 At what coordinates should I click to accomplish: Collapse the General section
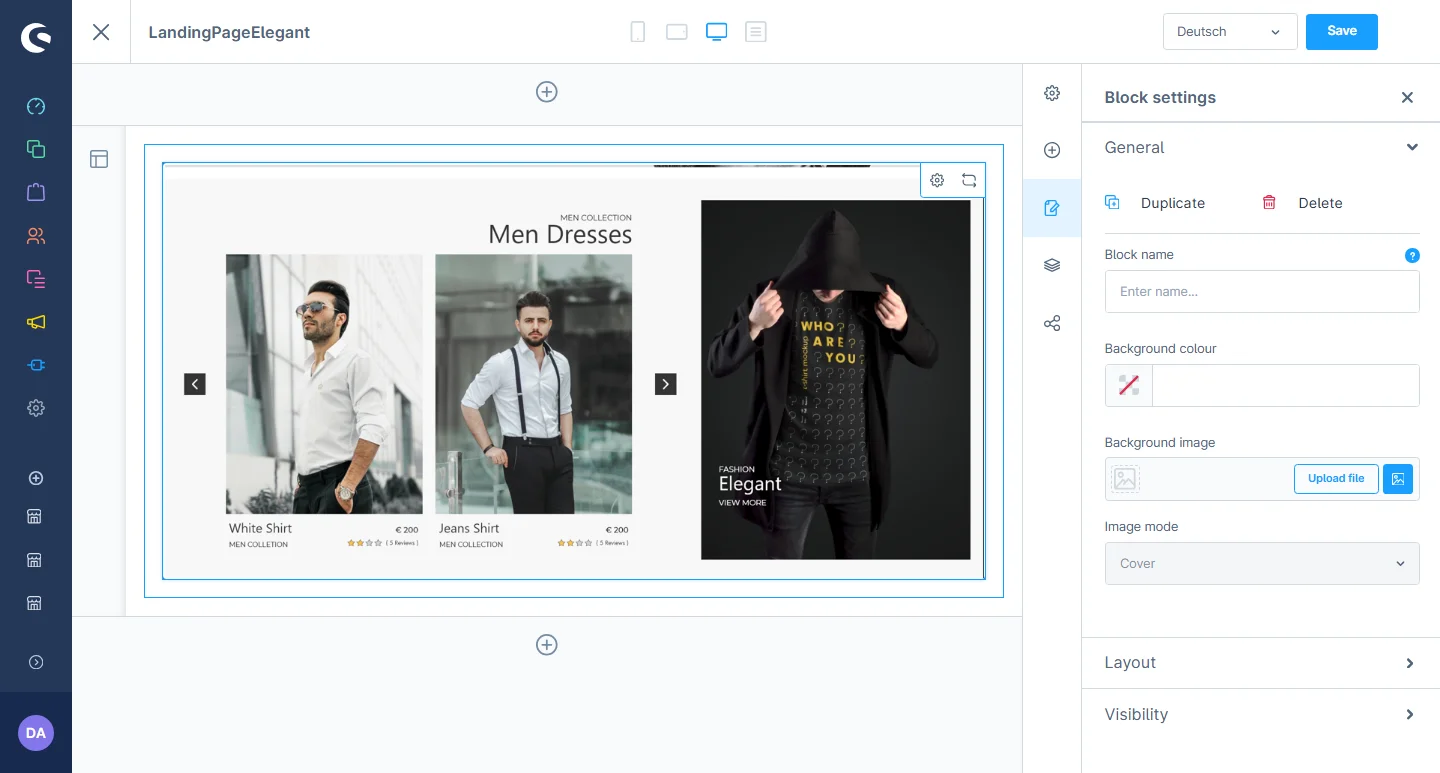[1411, 147]
